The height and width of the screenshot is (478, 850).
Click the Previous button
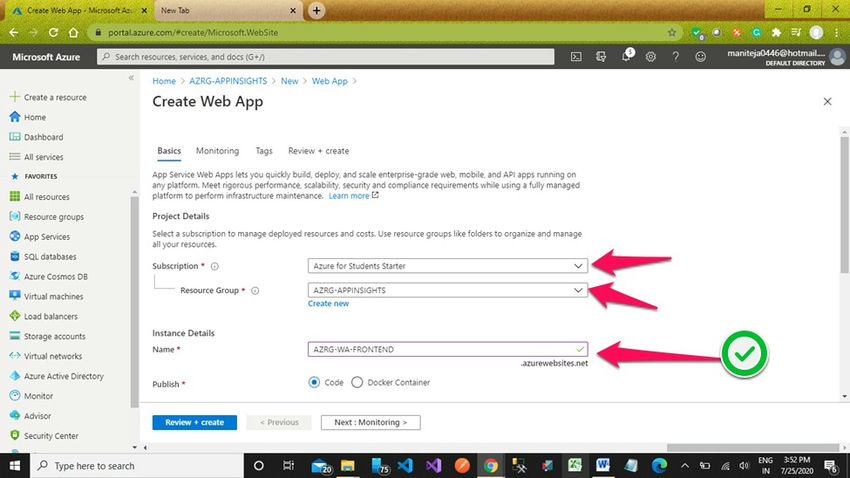[279, 422]
